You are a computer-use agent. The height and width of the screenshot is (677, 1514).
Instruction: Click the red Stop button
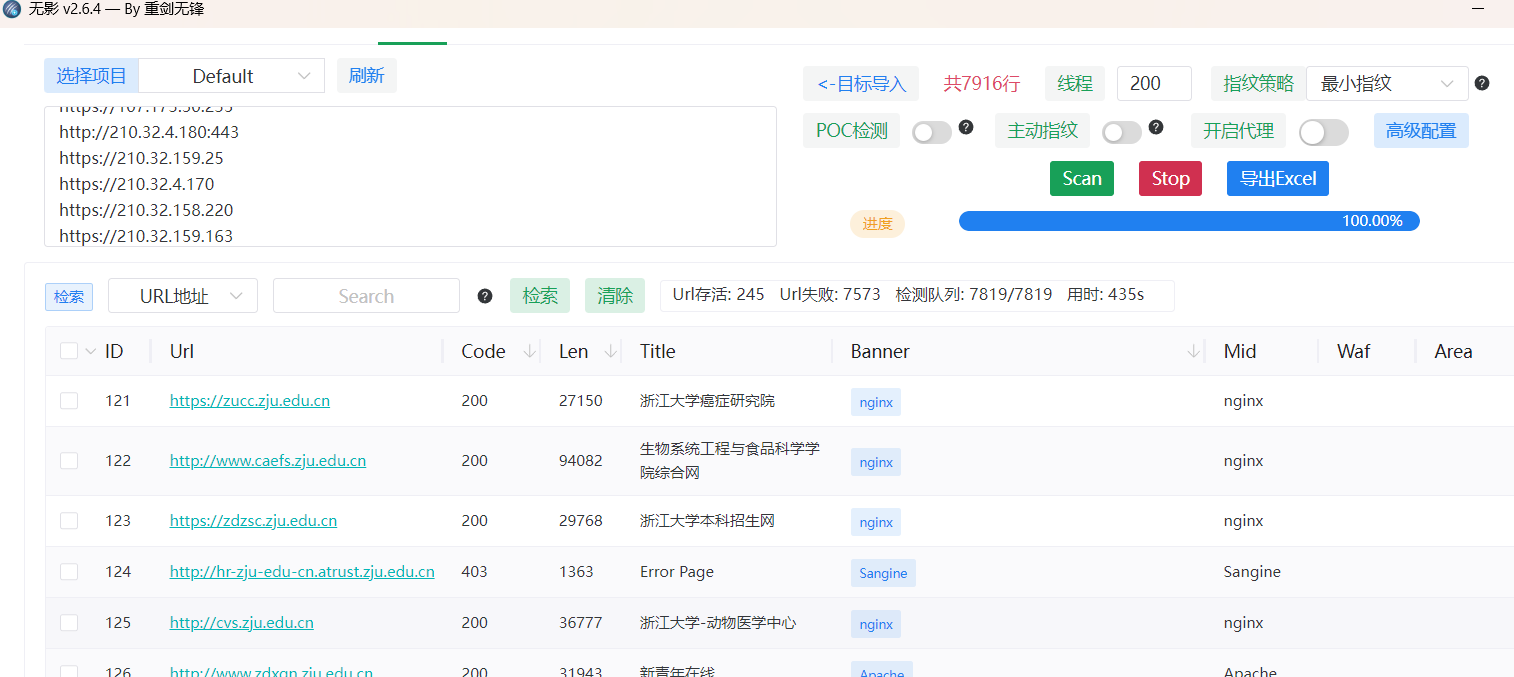1170,178
